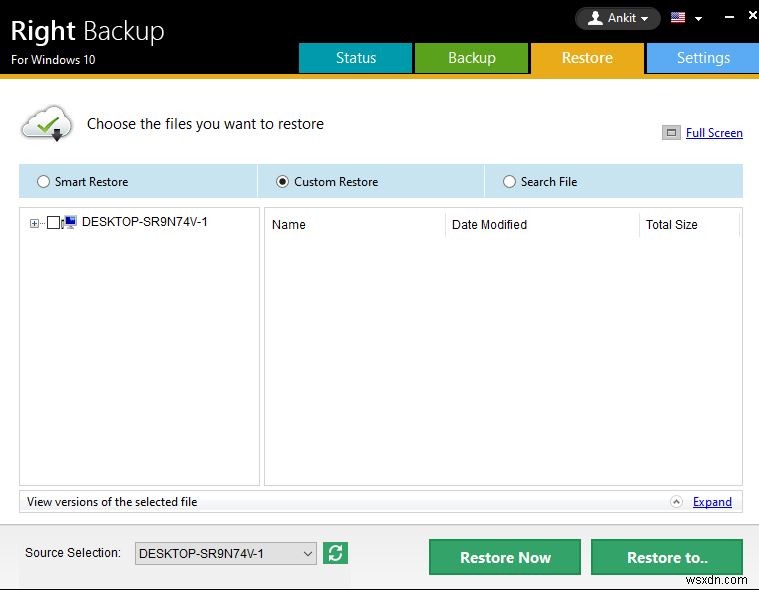Select the Search File radio button

pyautogui.click(x=509, y=182)
